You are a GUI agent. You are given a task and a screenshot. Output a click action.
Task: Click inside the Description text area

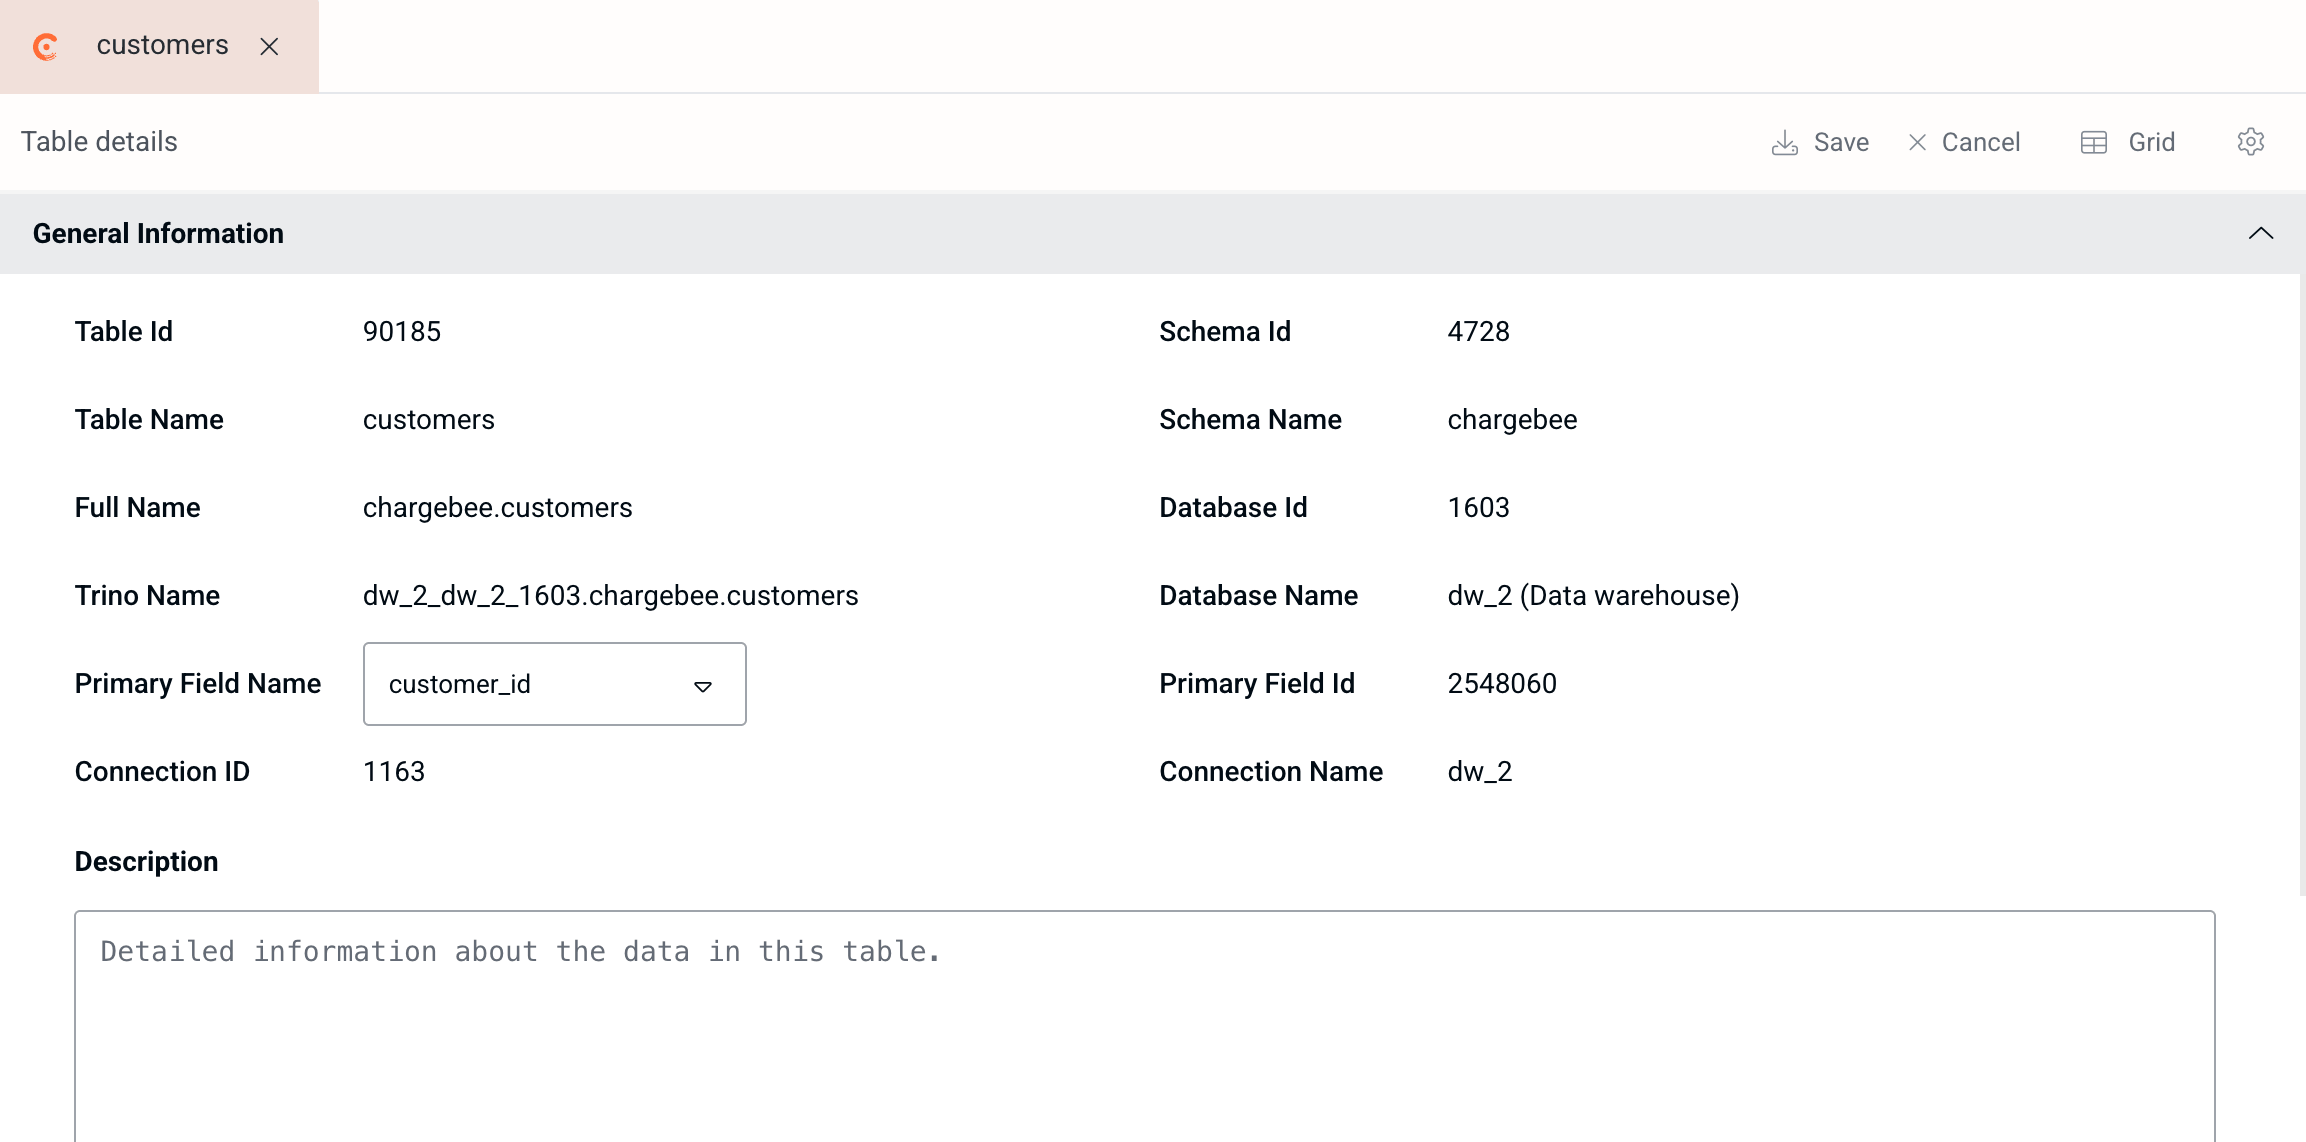tap(1145, 1026)
